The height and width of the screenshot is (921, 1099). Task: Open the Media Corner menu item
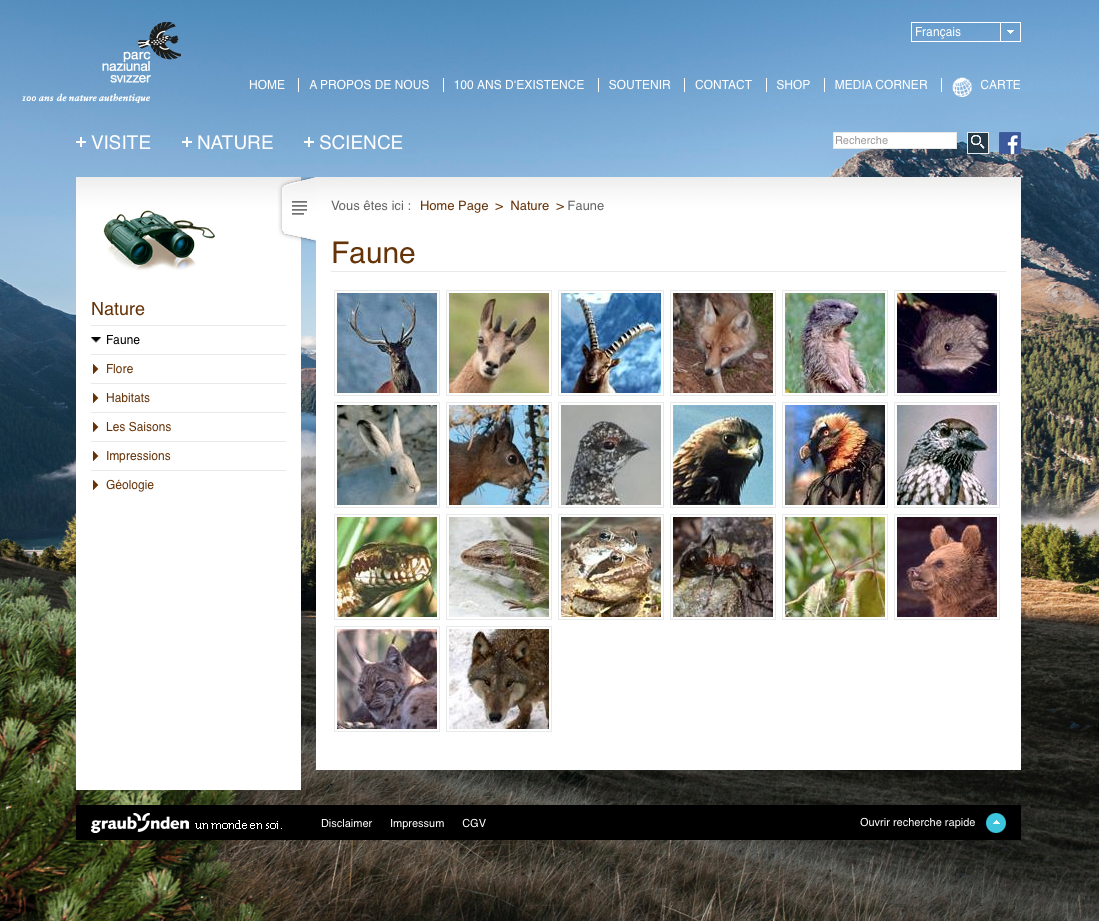880,85
